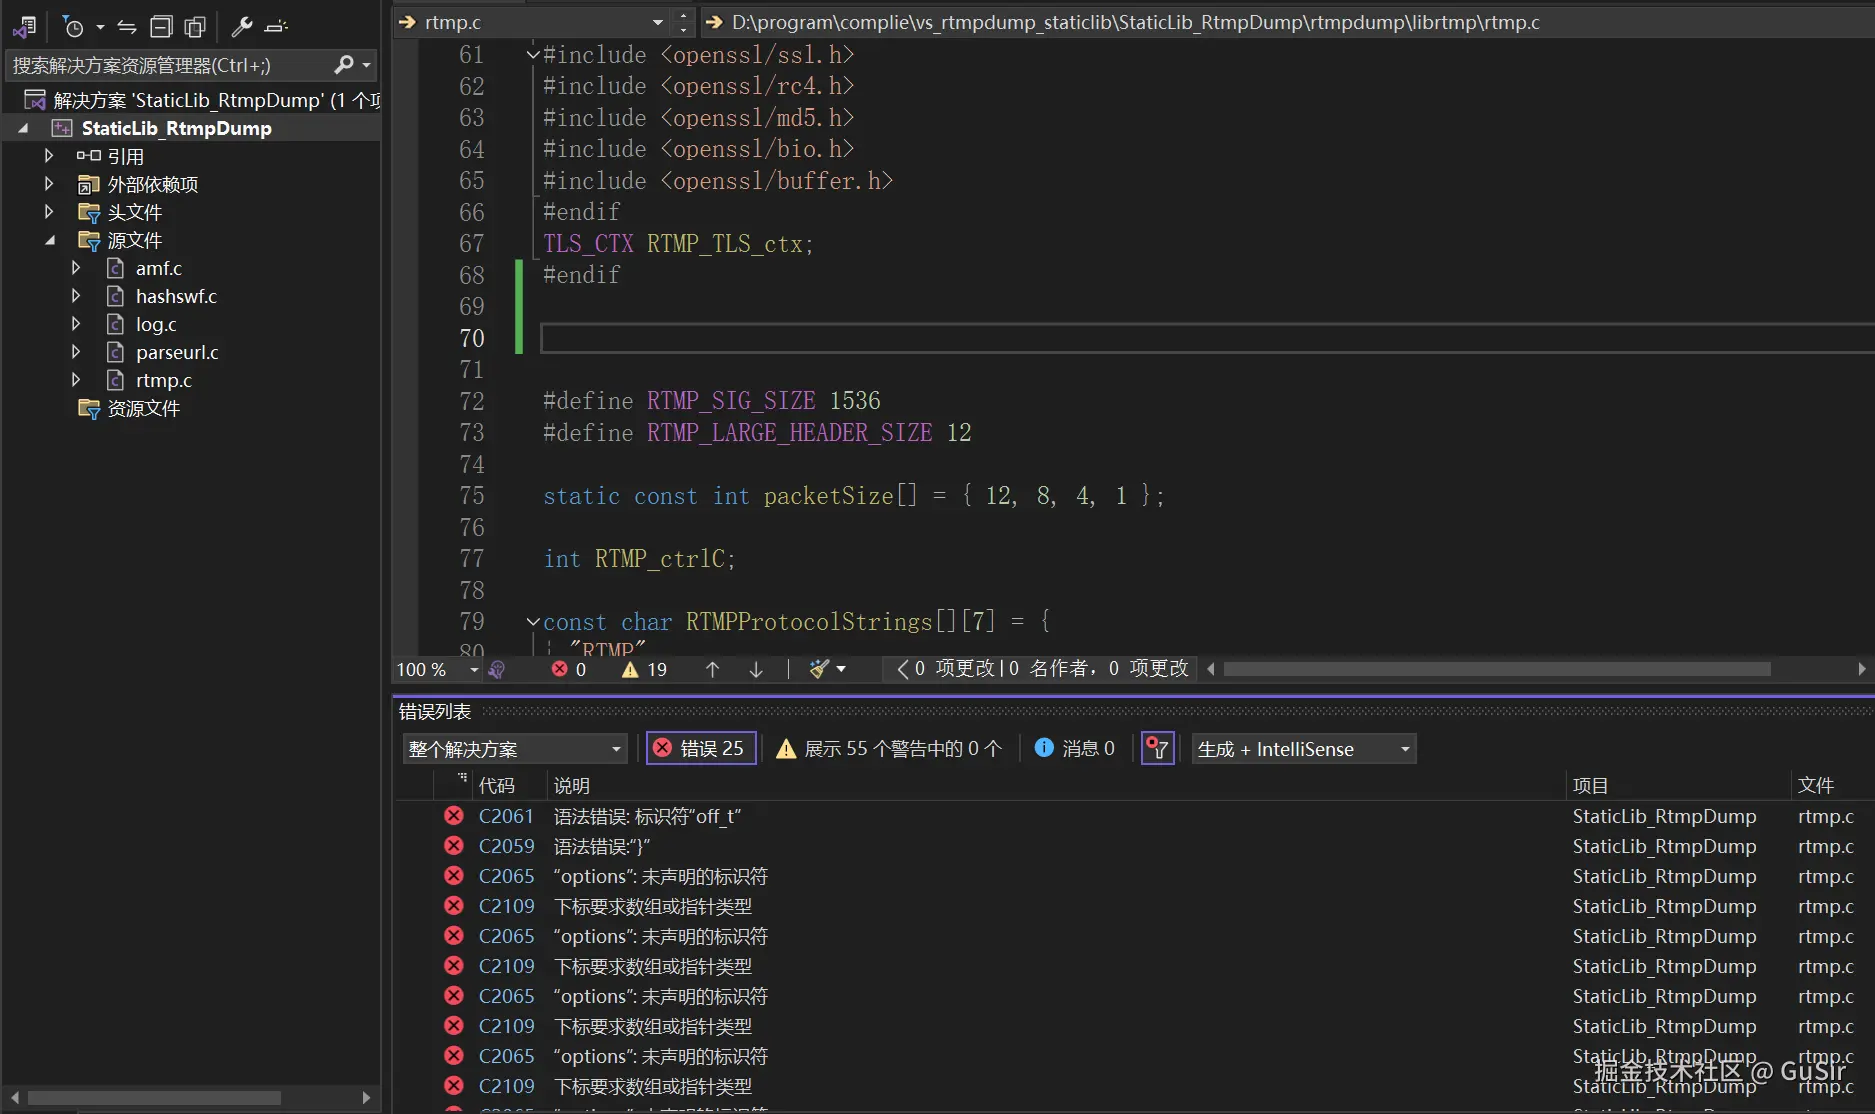Screen dimensions: 1875x1114
Task: Collapse the #include block at line 61
Action: (x=533, y=55)
